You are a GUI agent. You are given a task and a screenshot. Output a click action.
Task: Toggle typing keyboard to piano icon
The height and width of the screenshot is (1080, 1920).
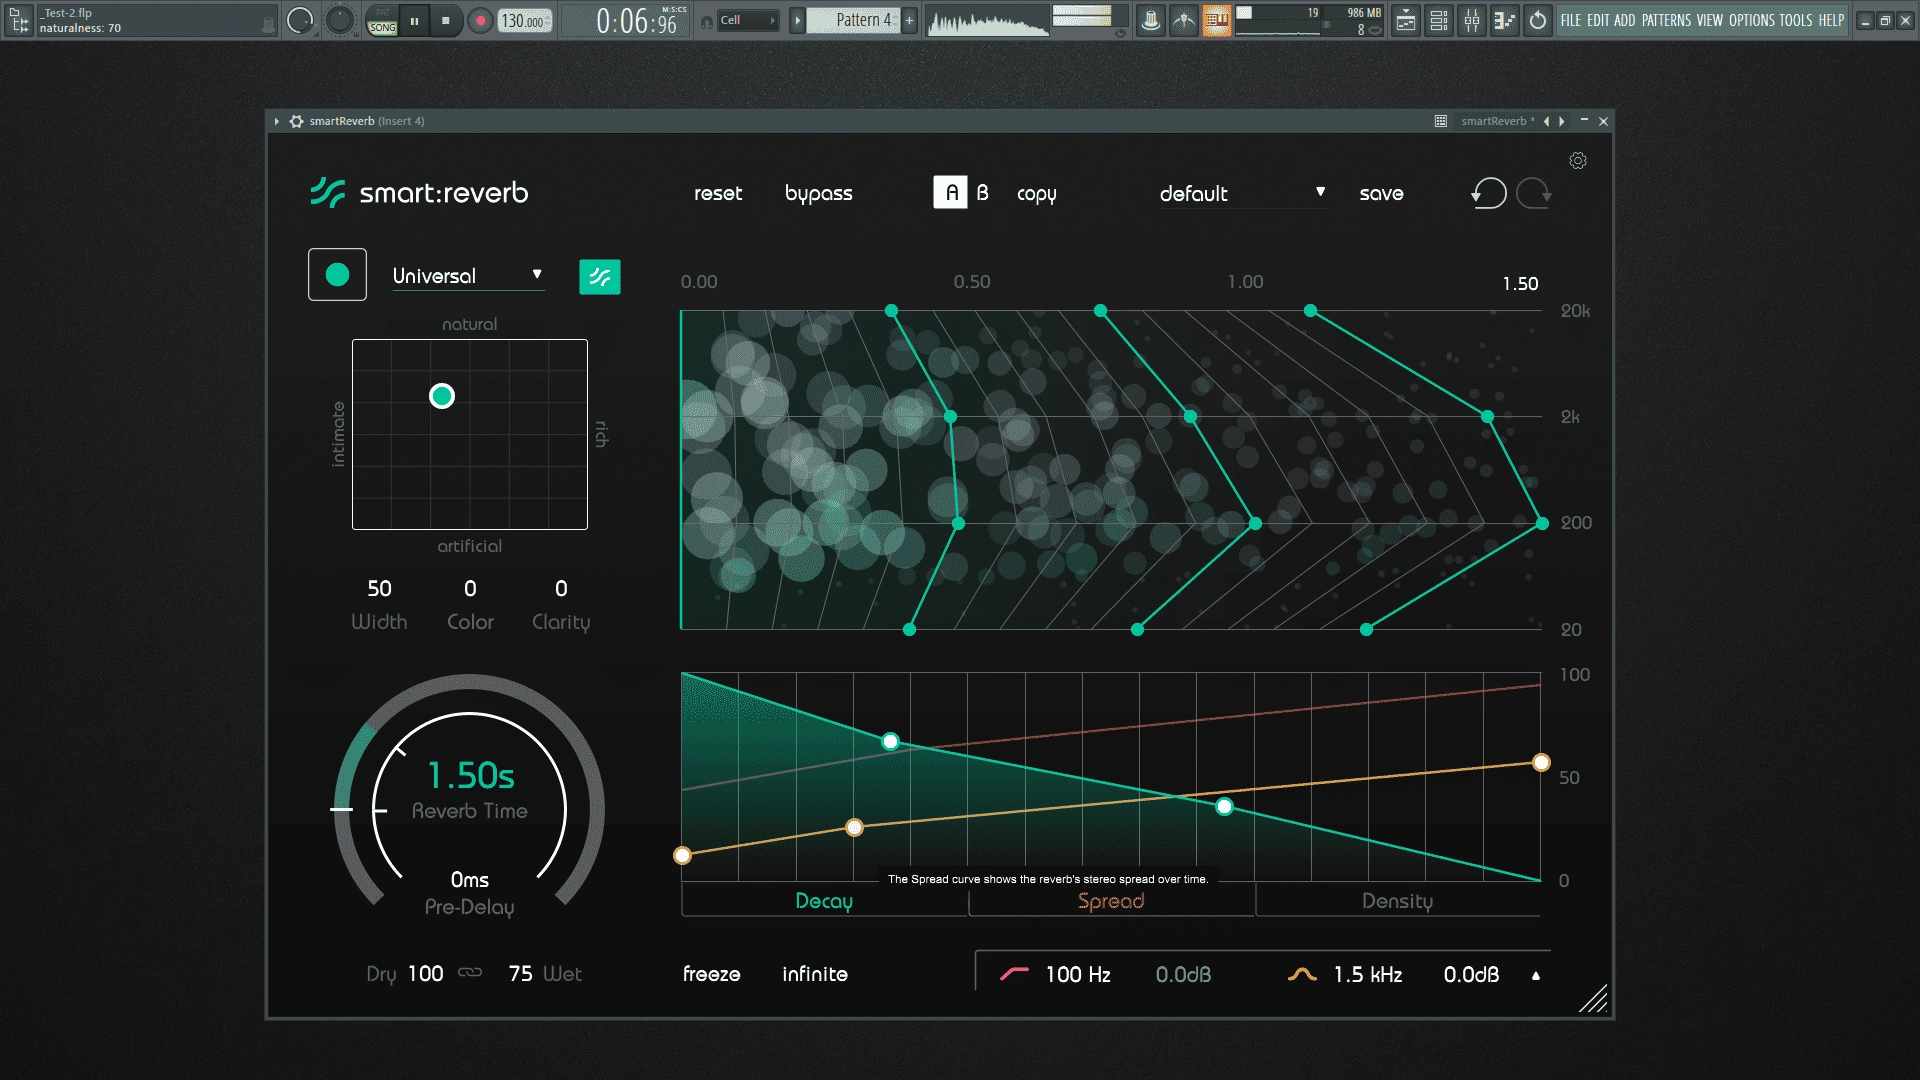1184,20
